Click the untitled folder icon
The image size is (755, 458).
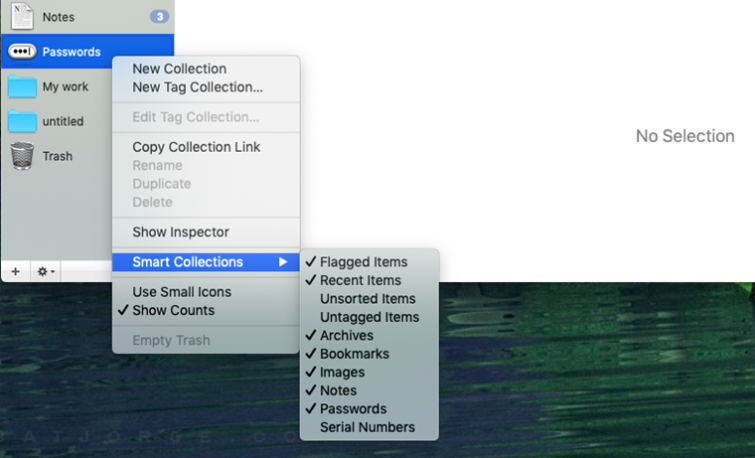tap(22, 121)
